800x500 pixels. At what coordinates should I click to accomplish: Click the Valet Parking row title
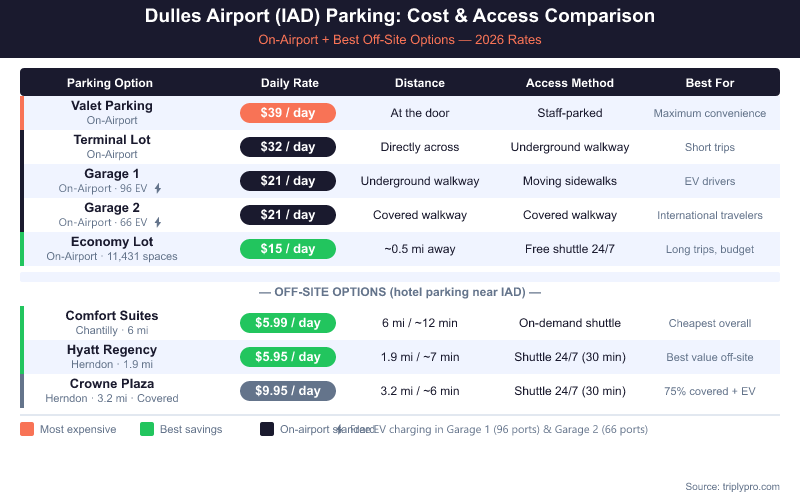[x=112, y=106]
